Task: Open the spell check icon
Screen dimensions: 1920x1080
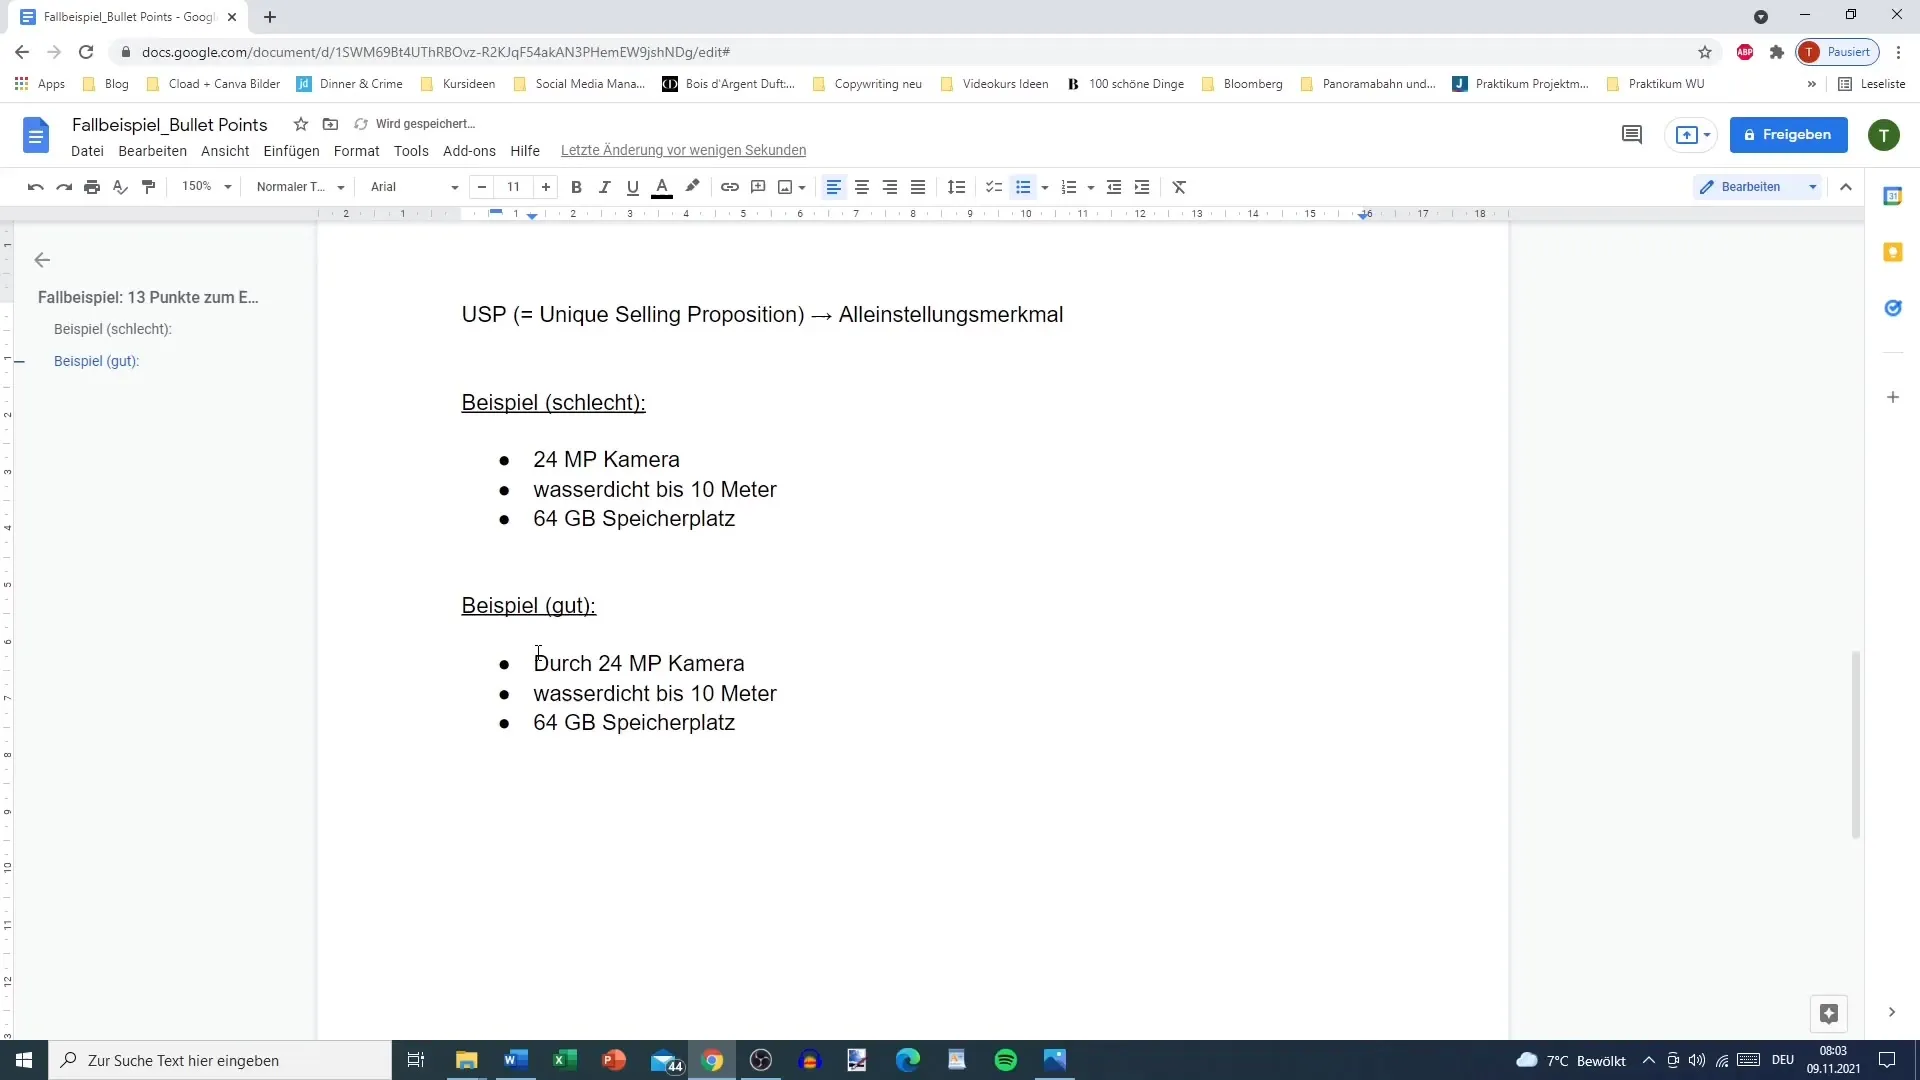Action: (120, 187)
